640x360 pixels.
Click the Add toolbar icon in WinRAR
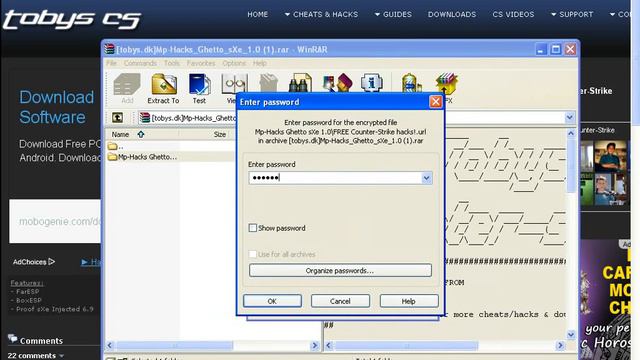pos(127,88)
